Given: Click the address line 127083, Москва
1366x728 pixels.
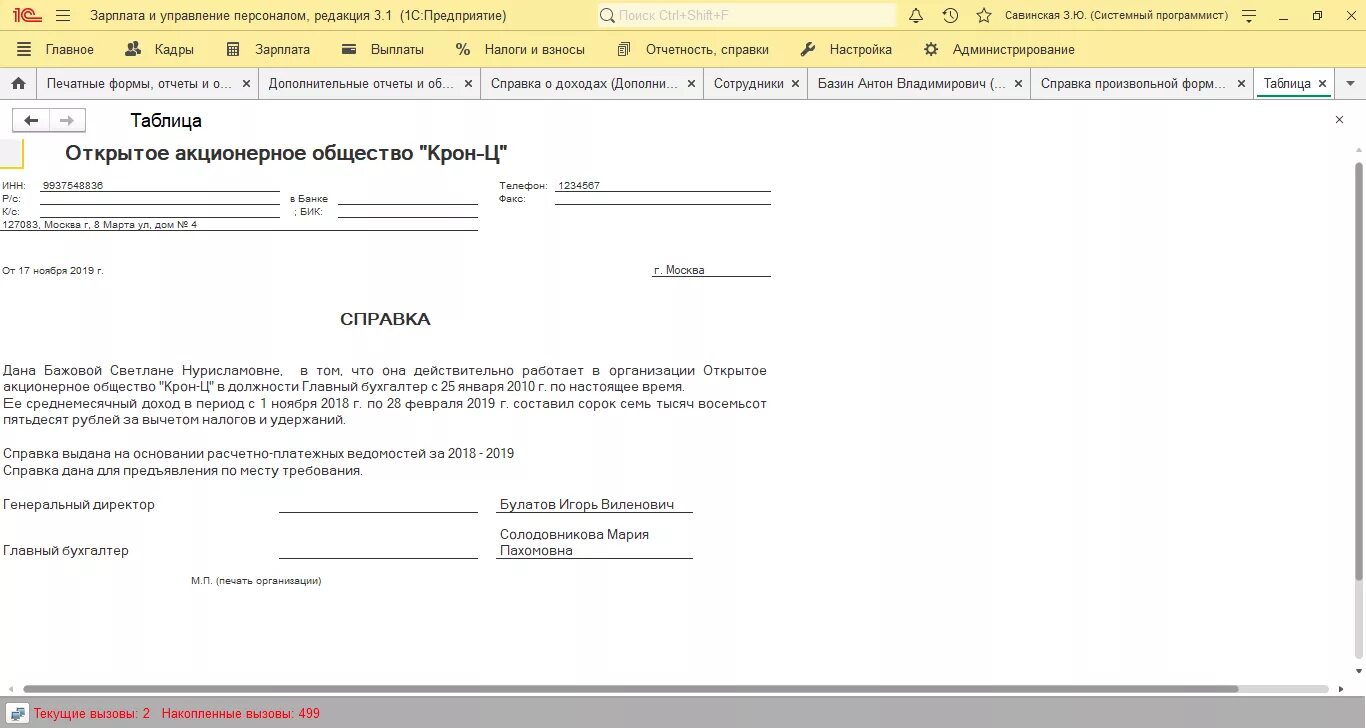Looking at the screenshot, I should pyautogui.click(x=100, y=224).
